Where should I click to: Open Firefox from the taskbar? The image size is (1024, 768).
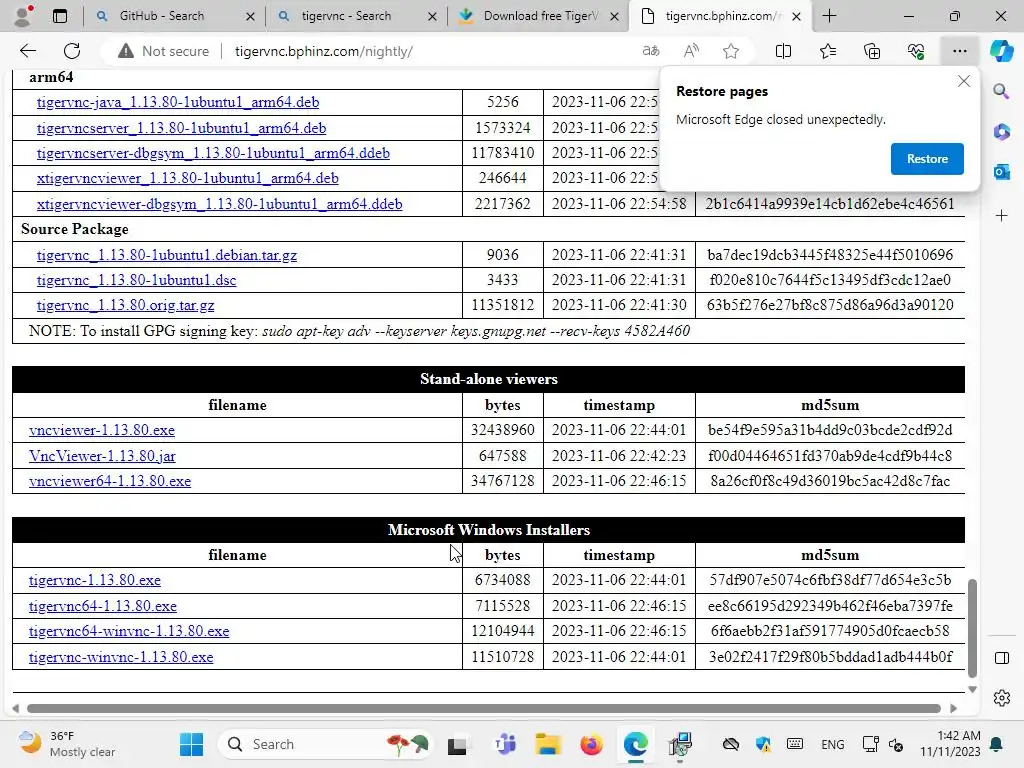(x=591, y=744)
